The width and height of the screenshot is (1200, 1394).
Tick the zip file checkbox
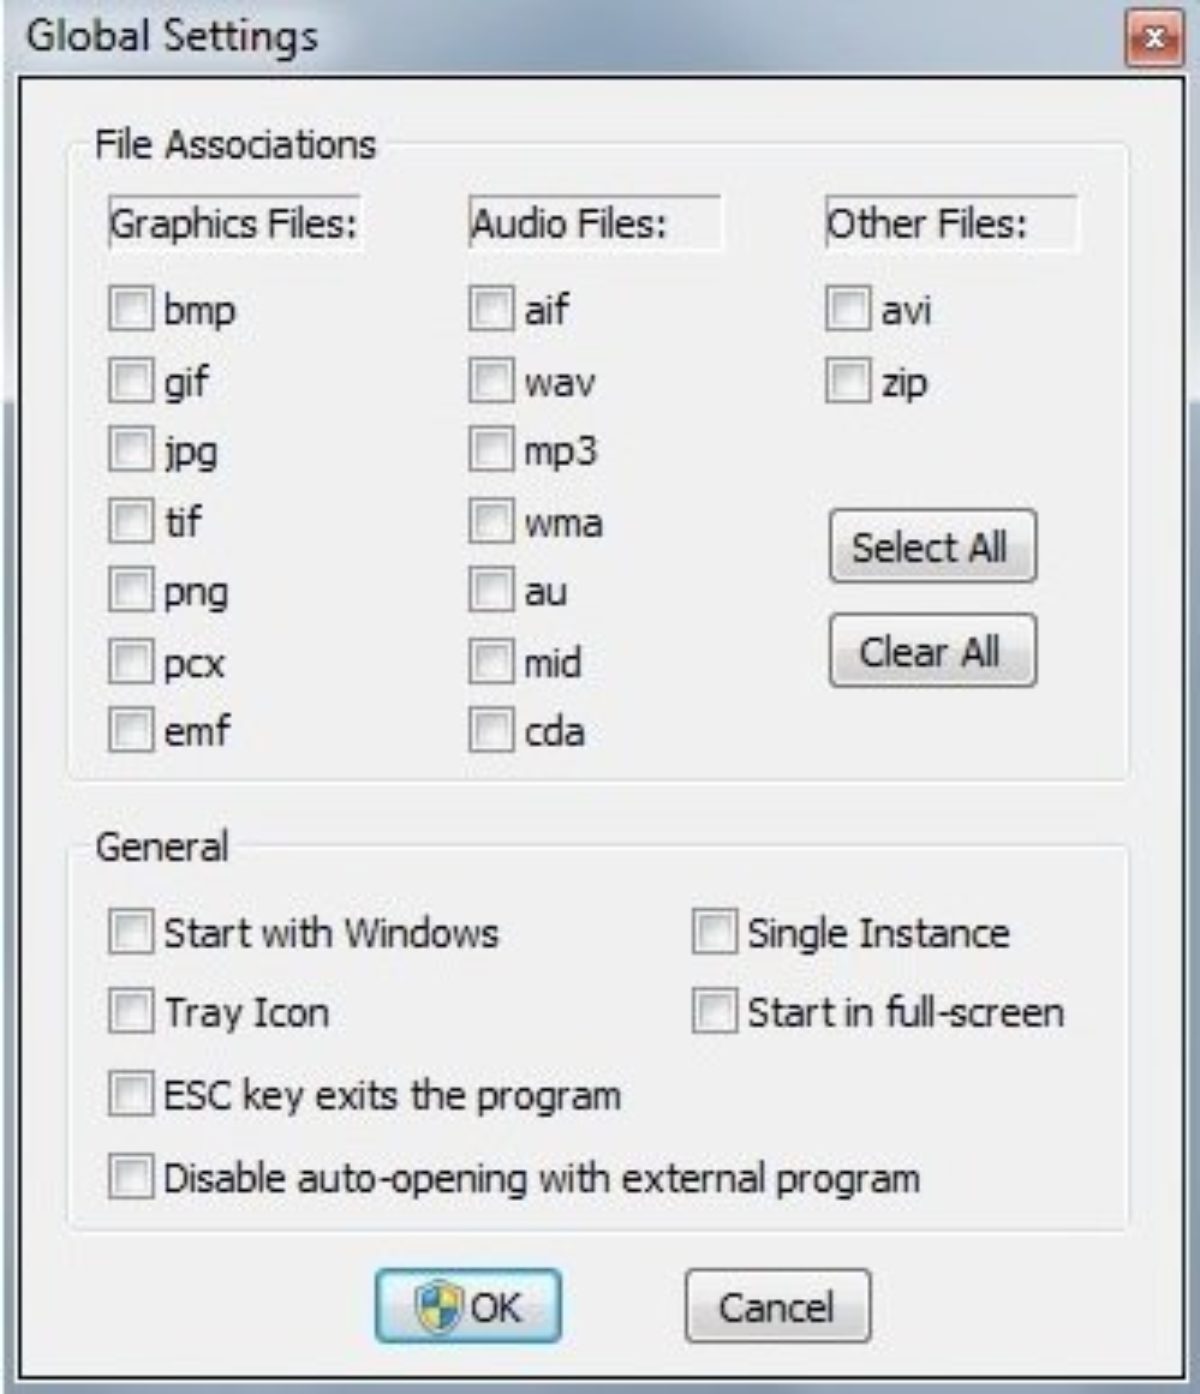(848, 381)
